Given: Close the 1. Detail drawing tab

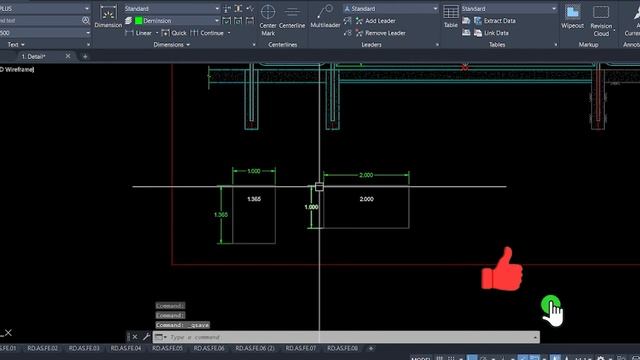Looking at the screenshot, I should point(68,56).
